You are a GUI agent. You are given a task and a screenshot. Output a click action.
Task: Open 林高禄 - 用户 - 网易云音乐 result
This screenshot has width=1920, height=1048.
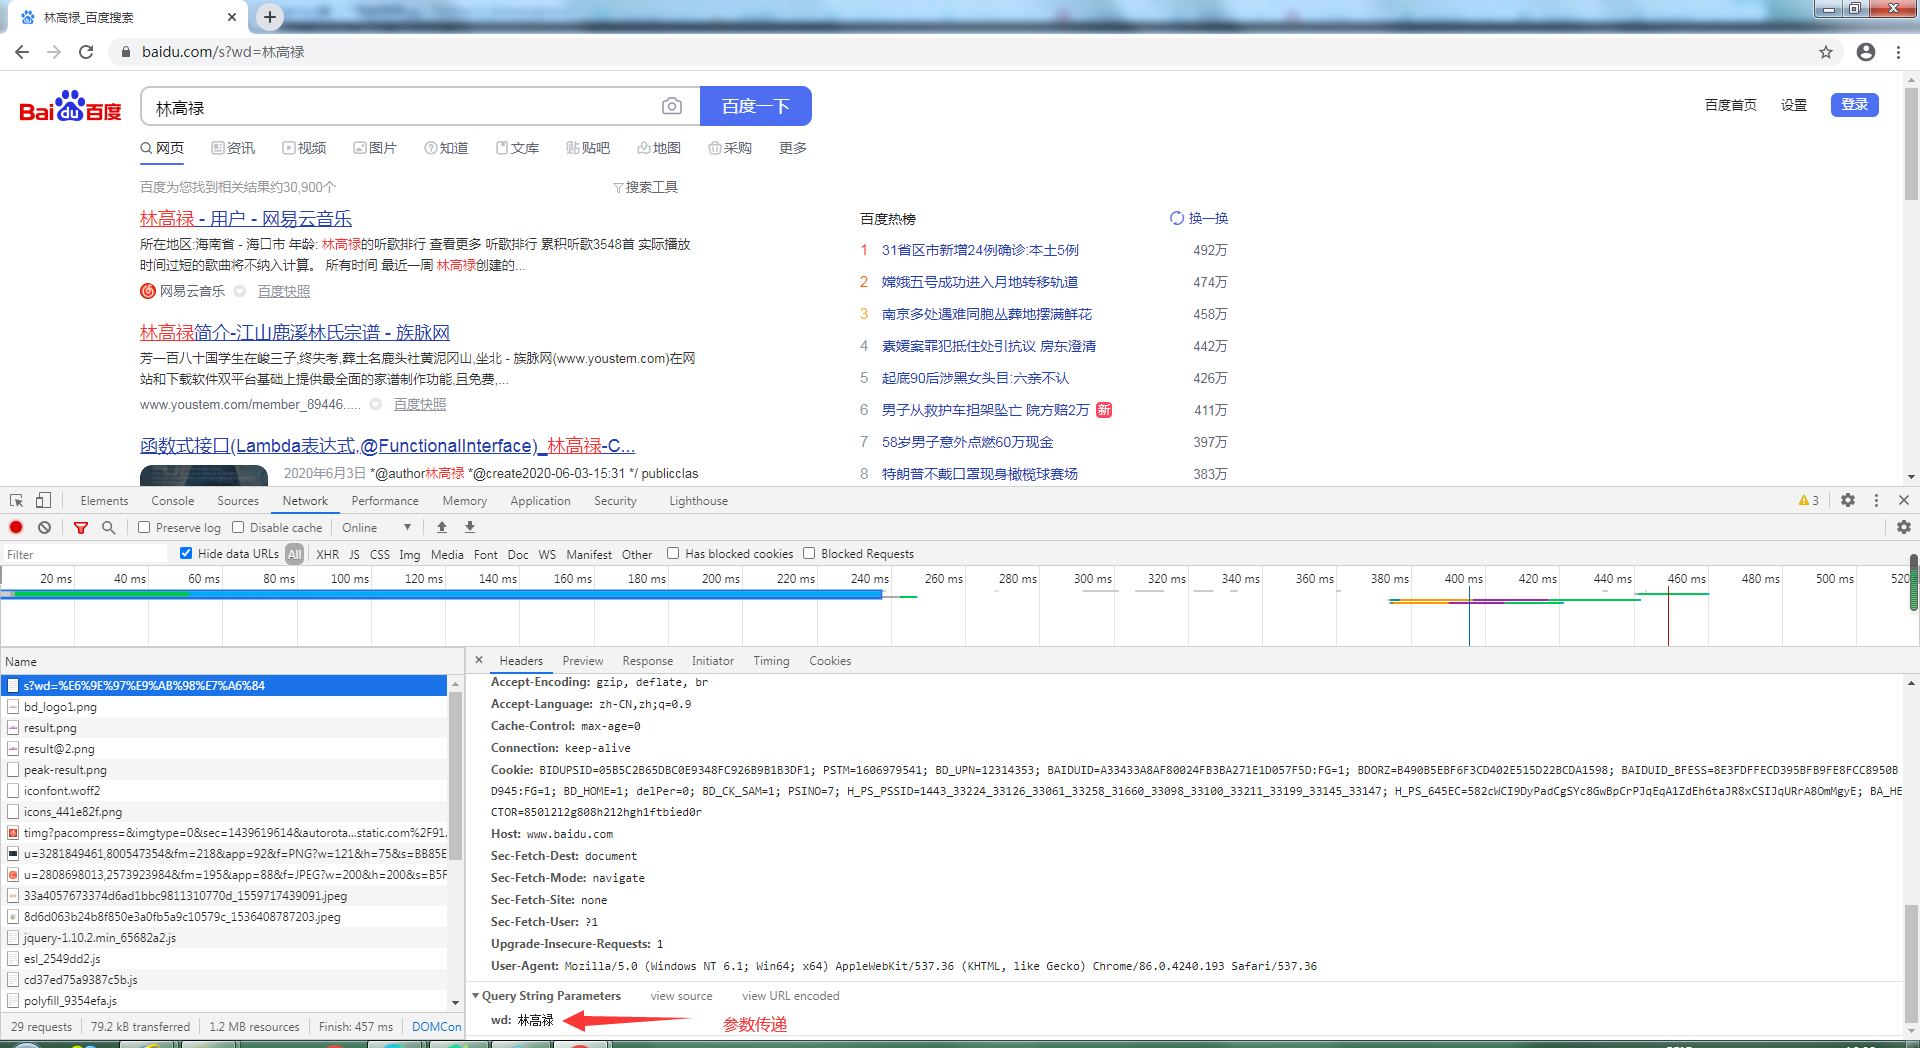pos(246,218)
